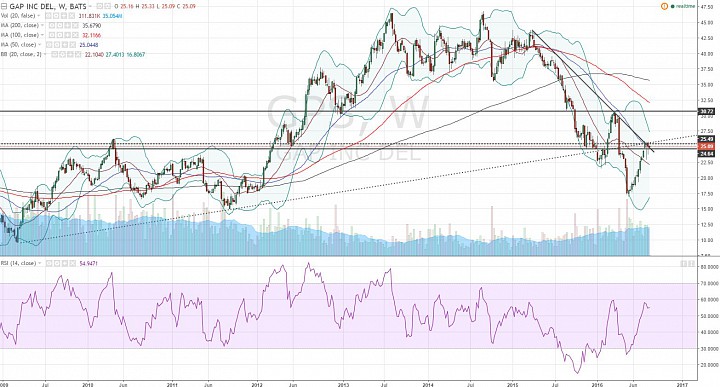Click the RSI value 54.9471
720x387 pixels.
coord(89,263)
